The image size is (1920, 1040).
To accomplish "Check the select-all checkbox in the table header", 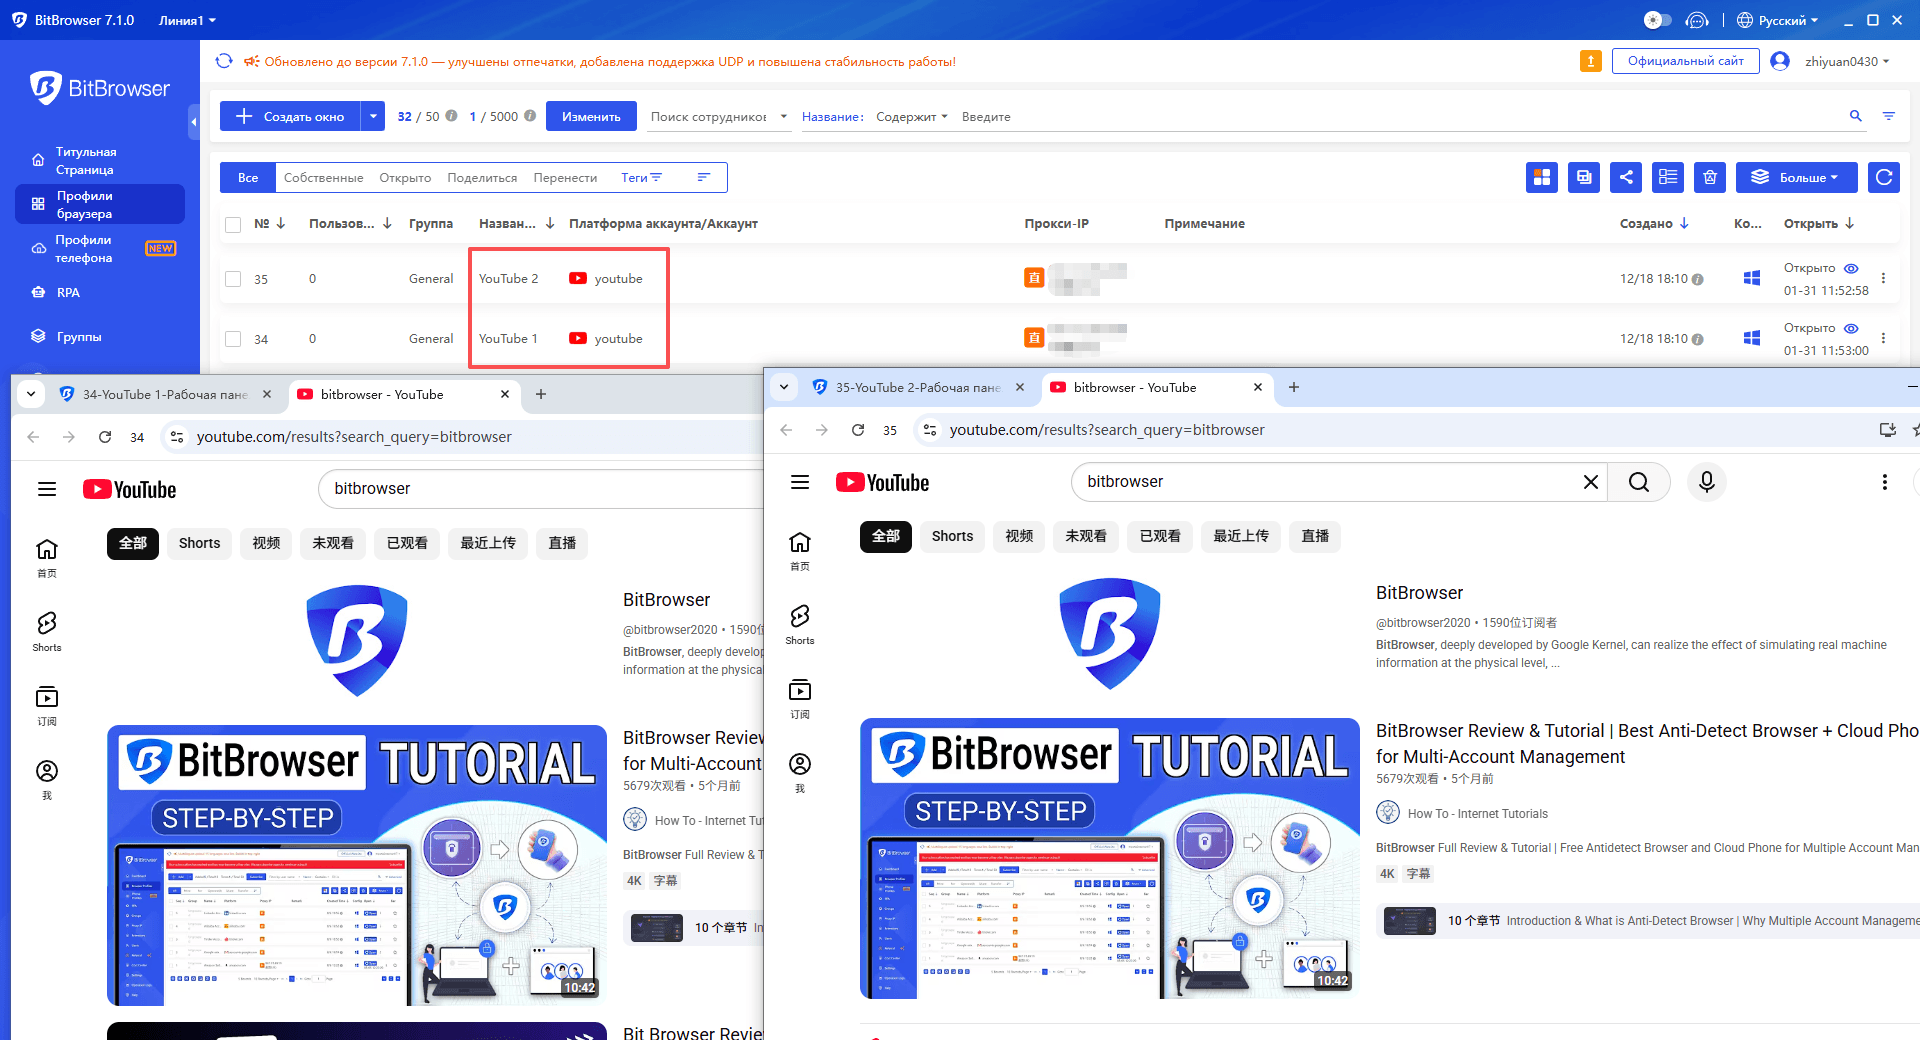I will (x=233, y=223).
